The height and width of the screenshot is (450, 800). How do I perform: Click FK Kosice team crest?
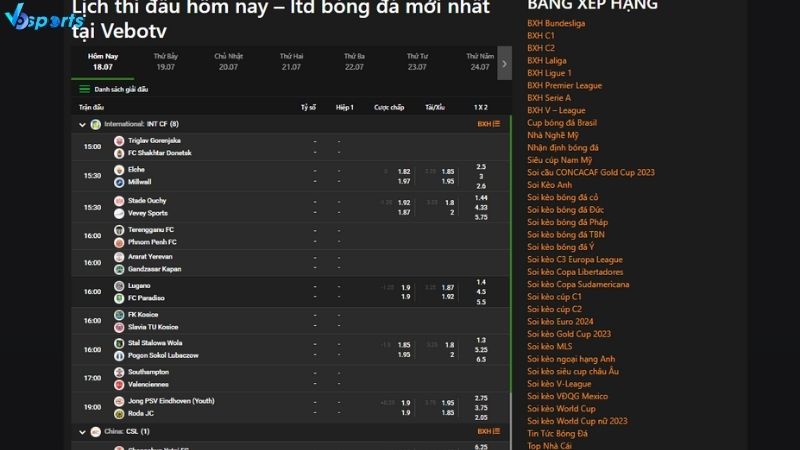tap(119, 315)
